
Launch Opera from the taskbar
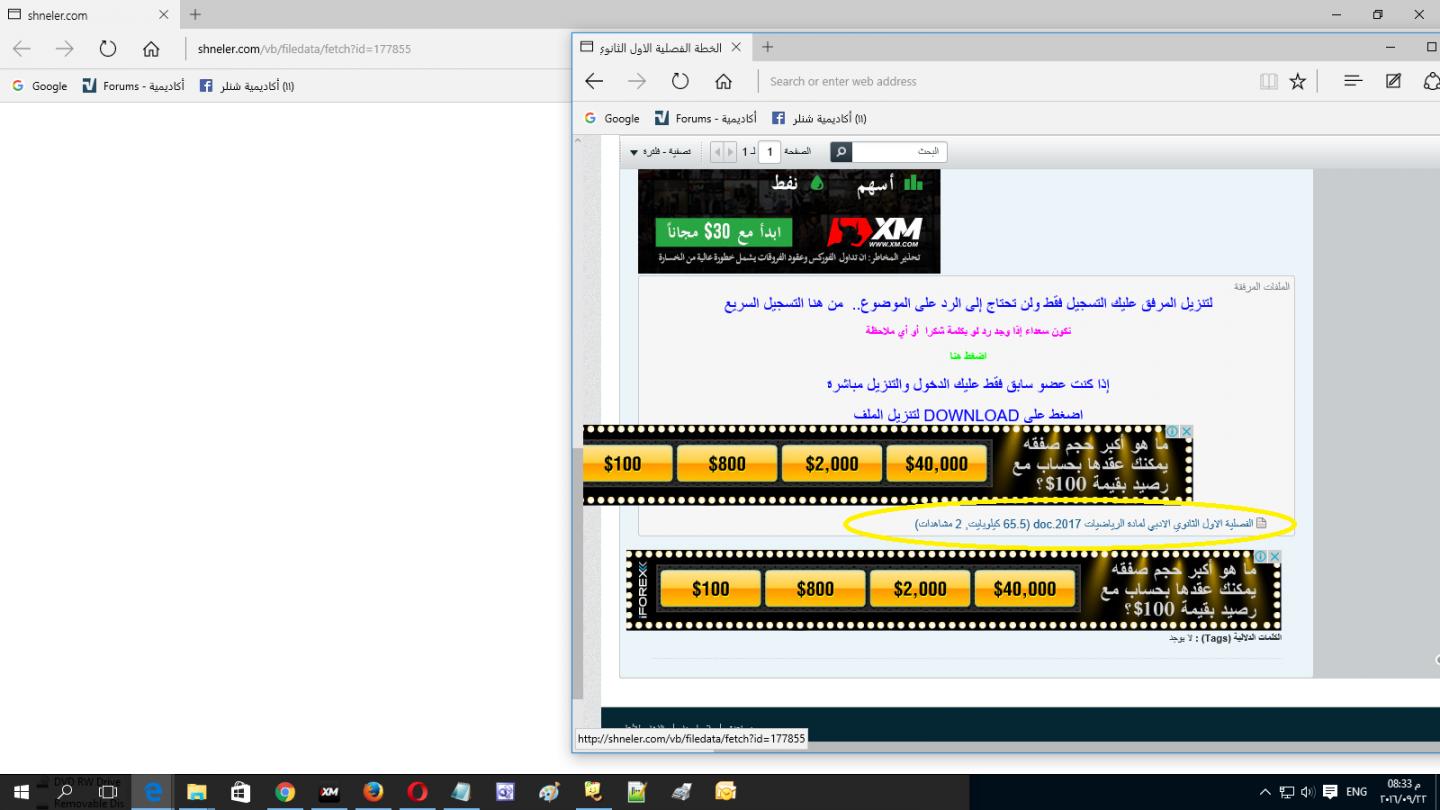coord(417,792)
